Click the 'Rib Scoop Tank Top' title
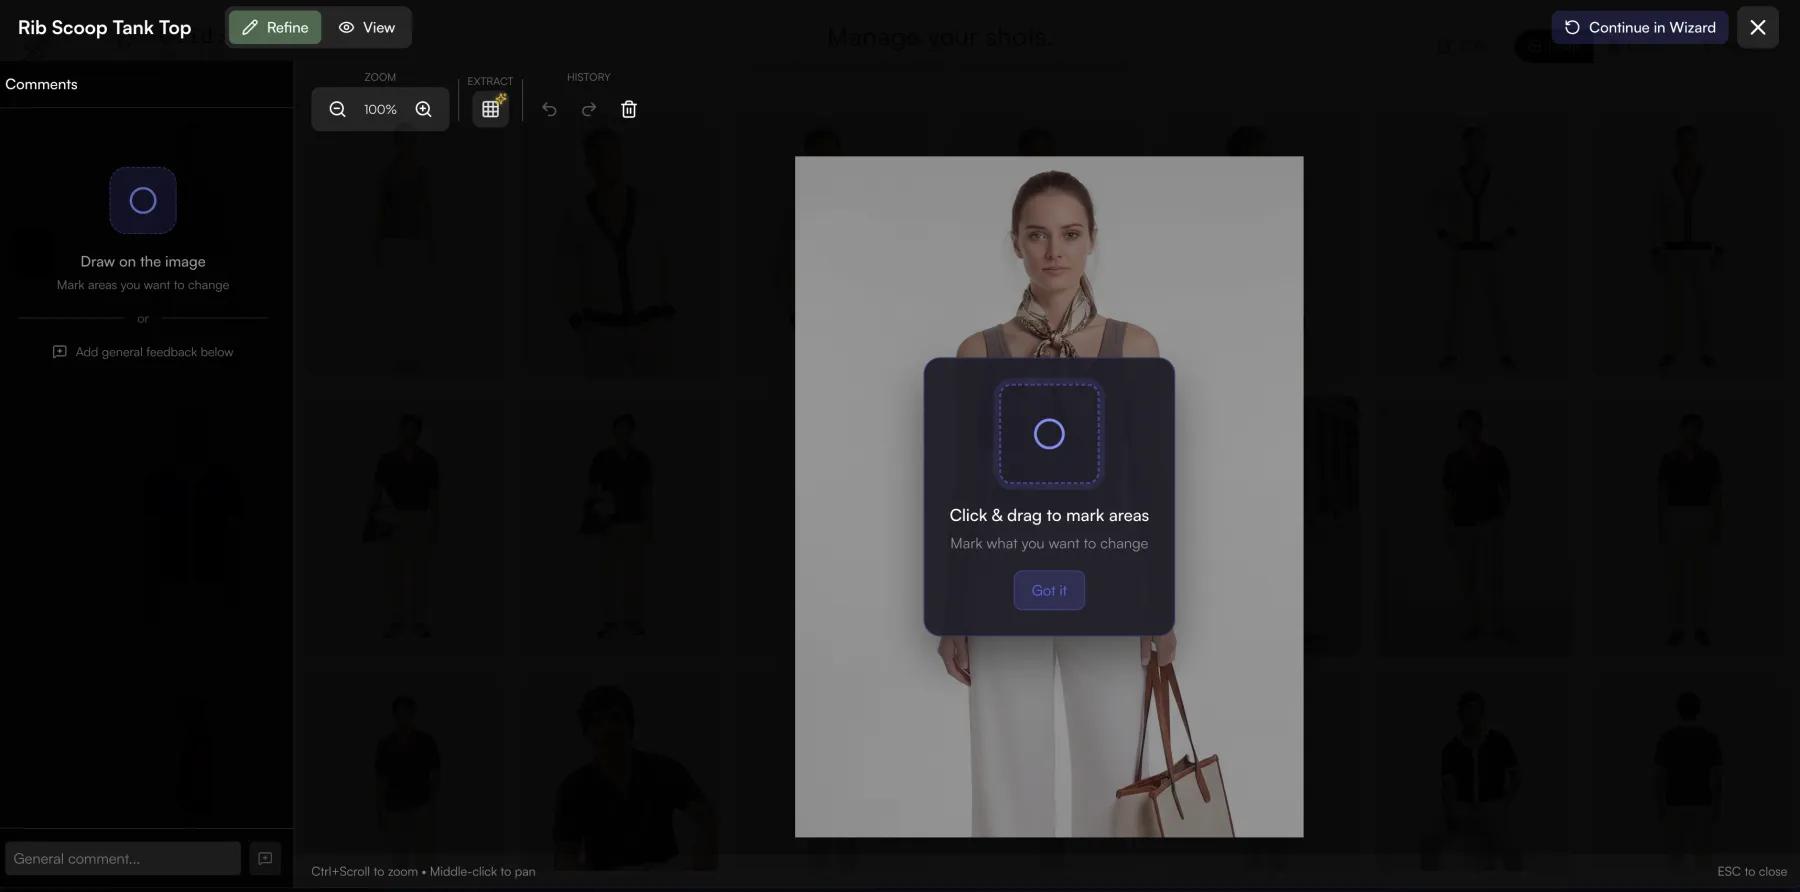 pyautogui.click(x=104, y=28)
